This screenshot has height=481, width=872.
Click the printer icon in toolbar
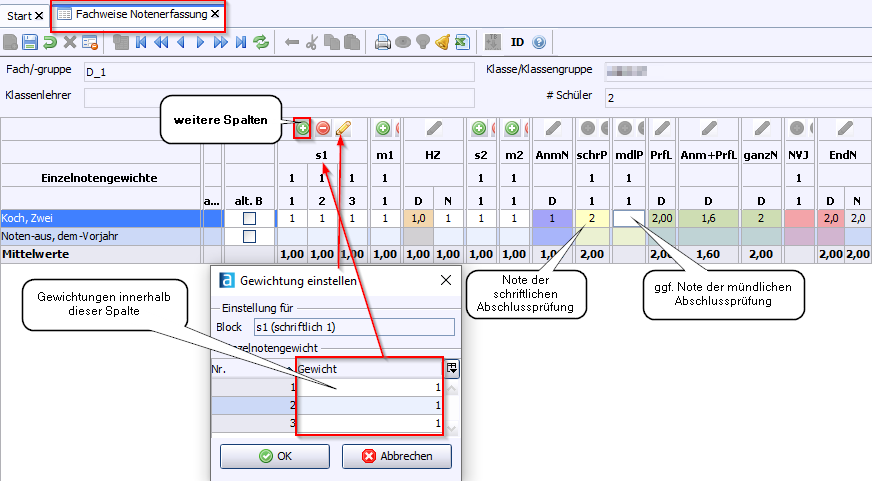click(x=382, y=42)
